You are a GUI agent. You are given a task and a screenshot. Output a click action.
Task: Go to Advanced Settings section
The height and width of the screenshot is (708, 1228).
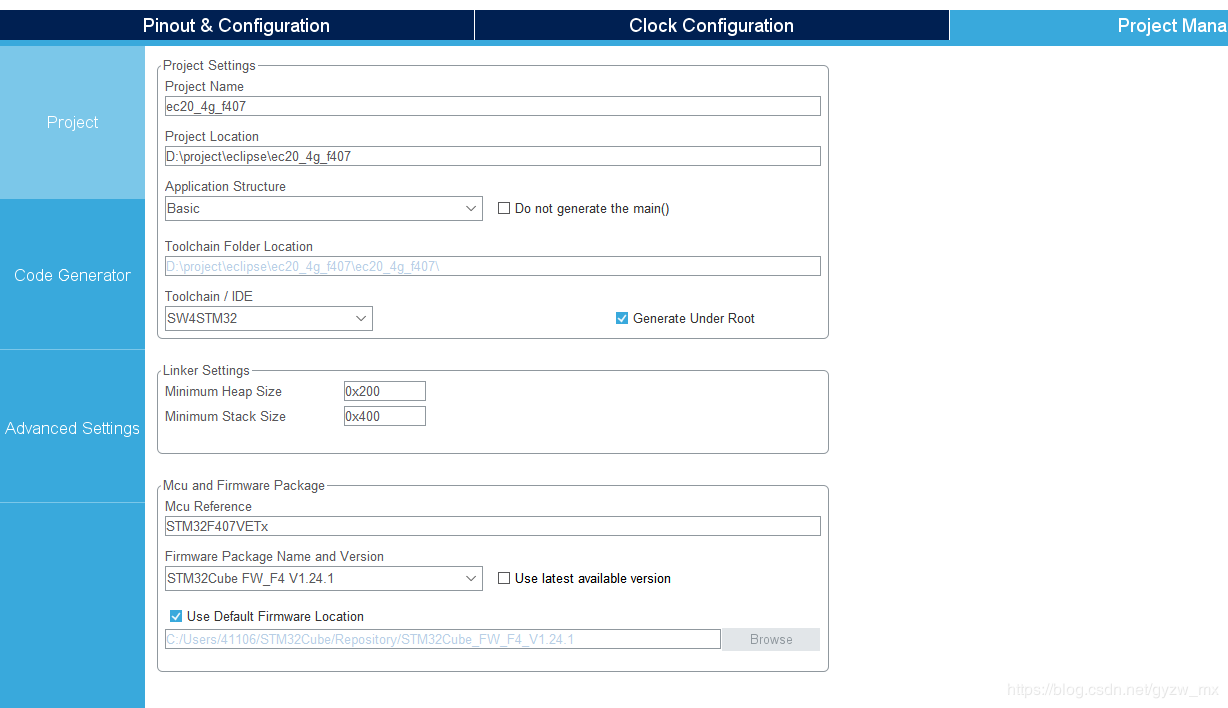(72, 428)
